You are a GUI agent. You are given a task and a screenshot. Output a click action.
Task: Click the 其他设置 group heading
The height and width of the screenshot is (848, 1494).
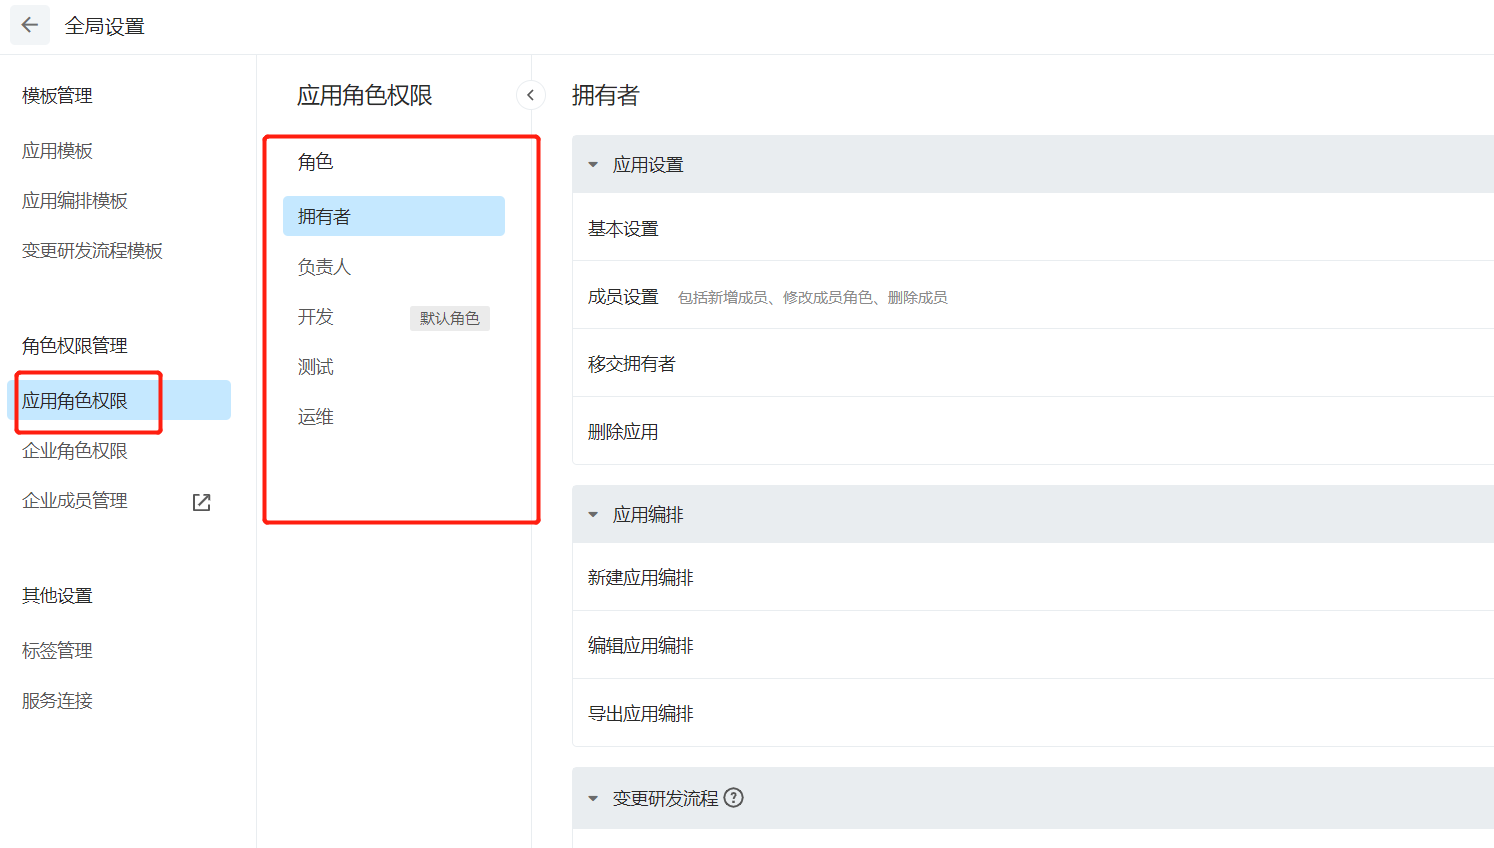click(x=57, y=596)
